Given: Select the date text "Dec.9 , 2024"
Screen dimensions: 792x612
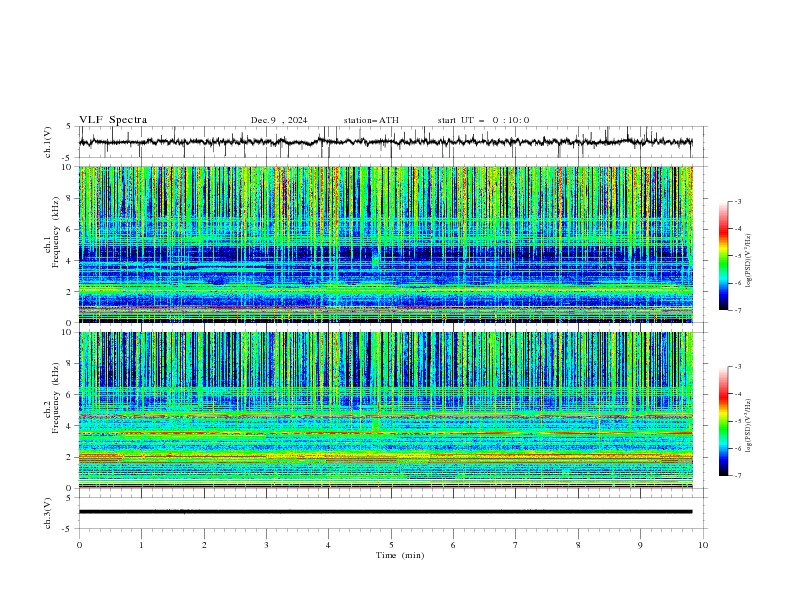Looking at the screenshot, I should click(279, 120).
